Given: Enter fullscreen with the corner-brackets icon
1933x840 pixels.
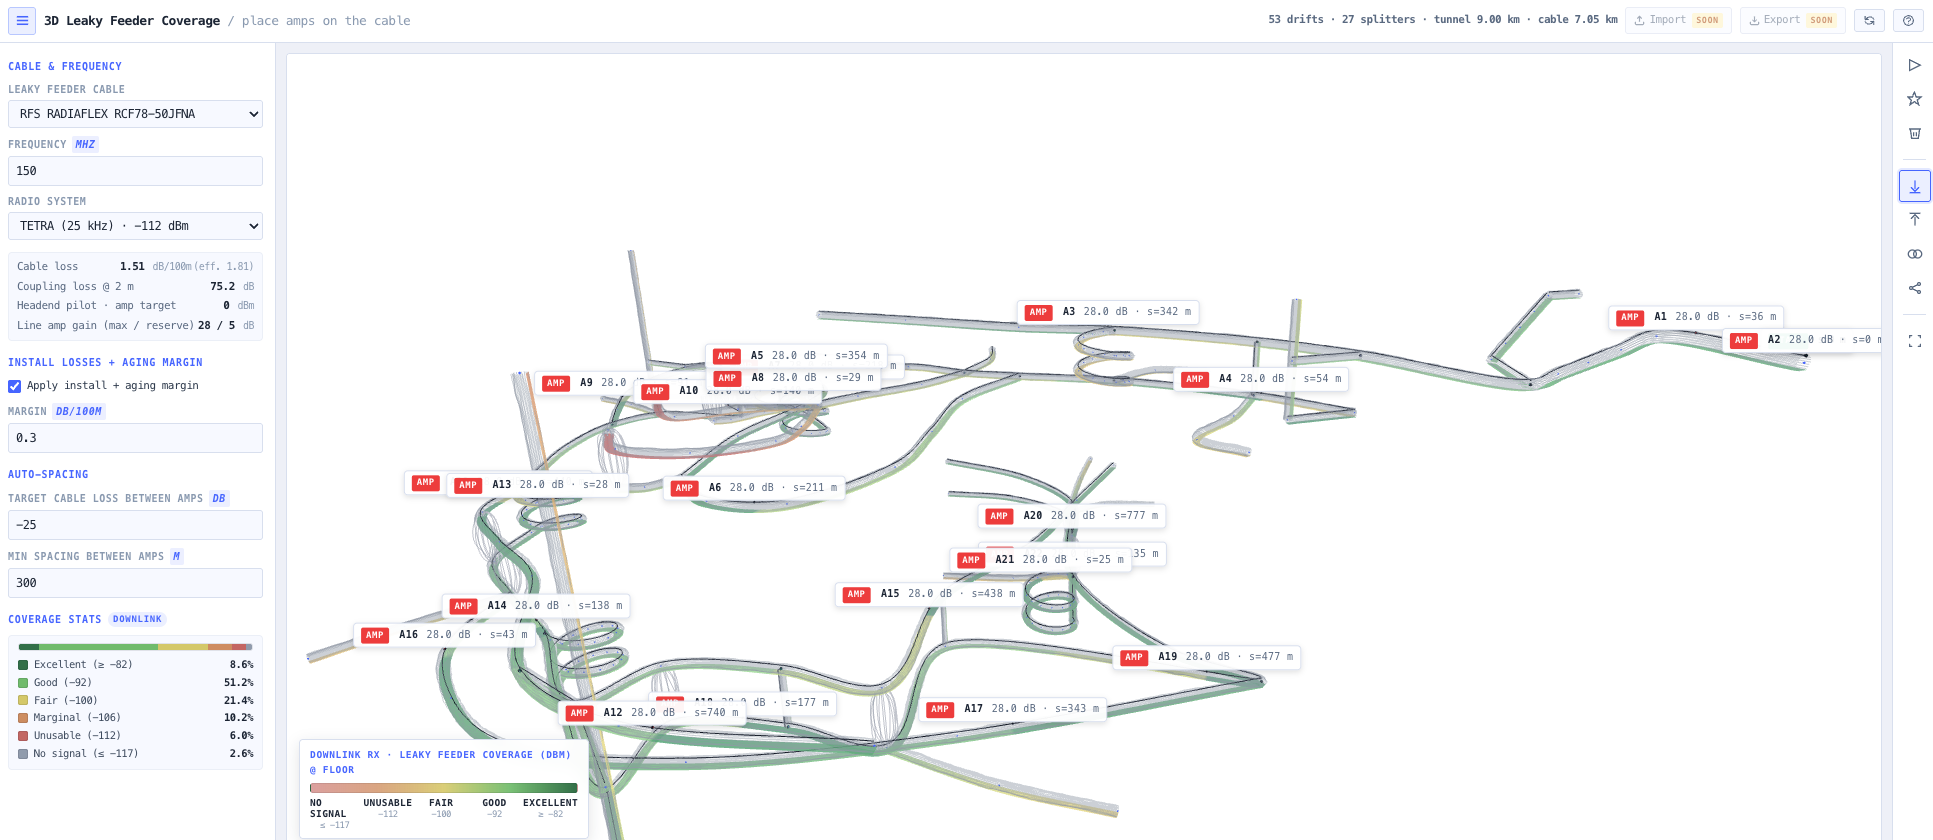Looking at the screenshot, I should coord(1915,341).
